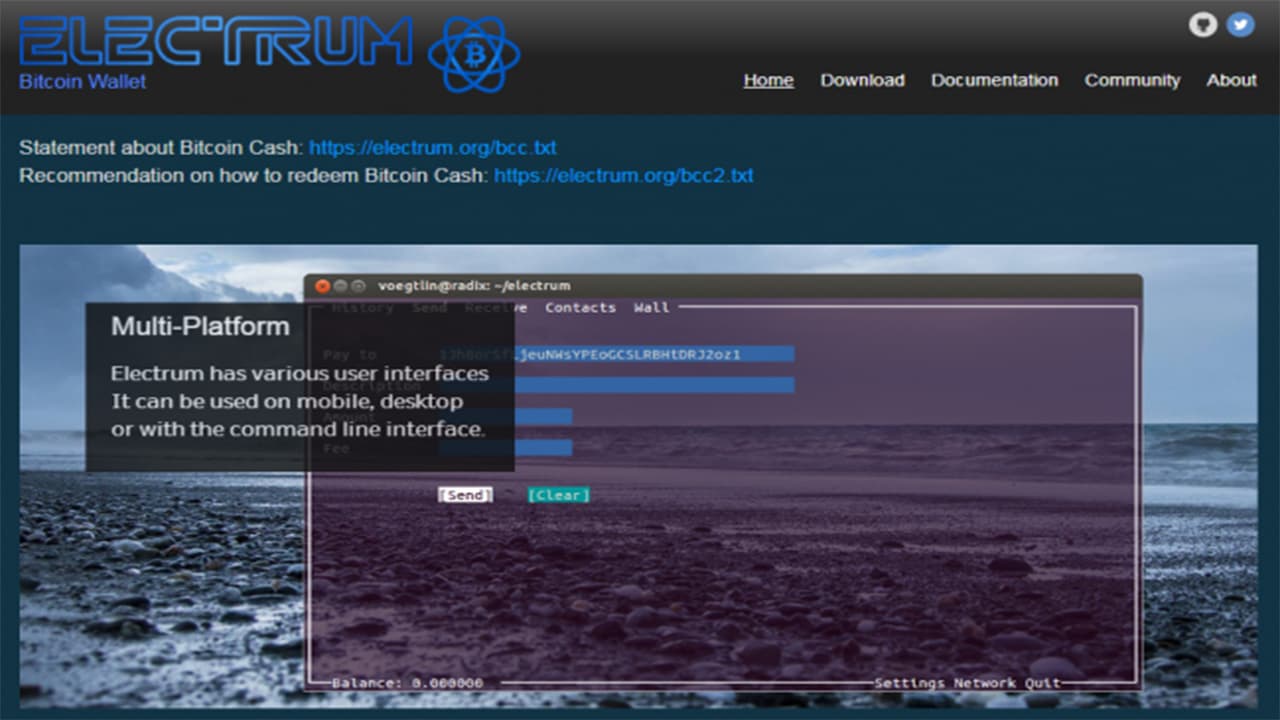Select the Contacts tab in terminal
1280x720 pixels.
click(x=580, y=308)
